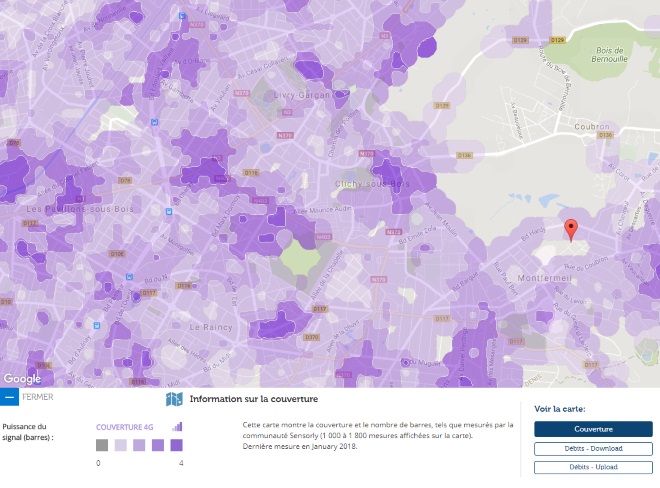Switch to Débits - Download map

593,448
